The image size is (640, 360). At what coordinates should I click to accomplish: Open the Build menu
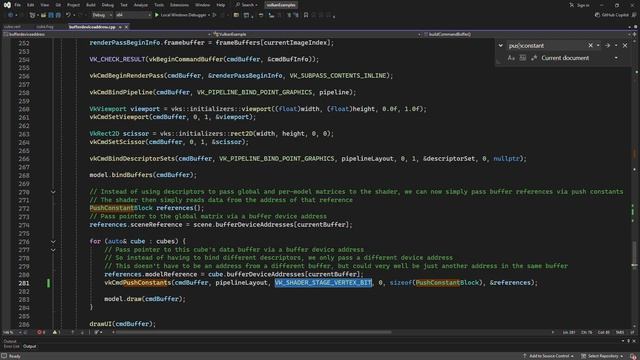[x=91, y=5]
